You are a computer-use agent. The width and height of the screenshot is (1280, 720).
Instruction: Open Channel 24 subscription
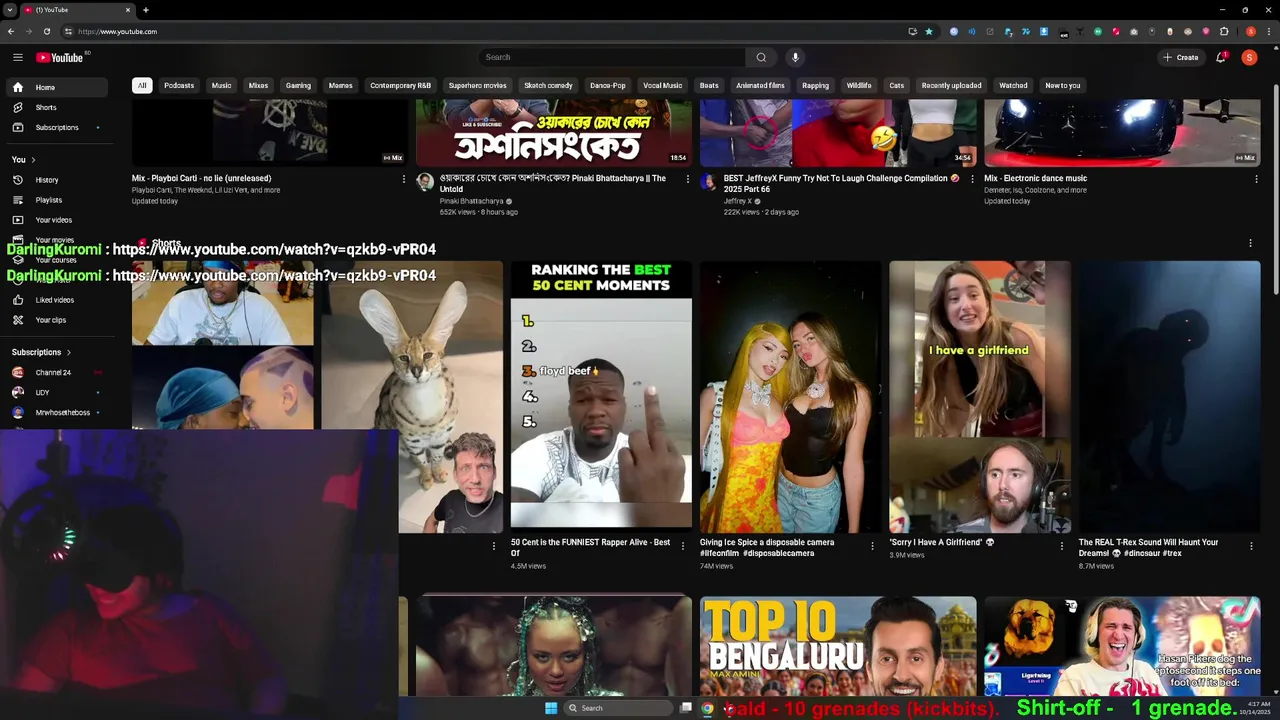coord(55,372)
